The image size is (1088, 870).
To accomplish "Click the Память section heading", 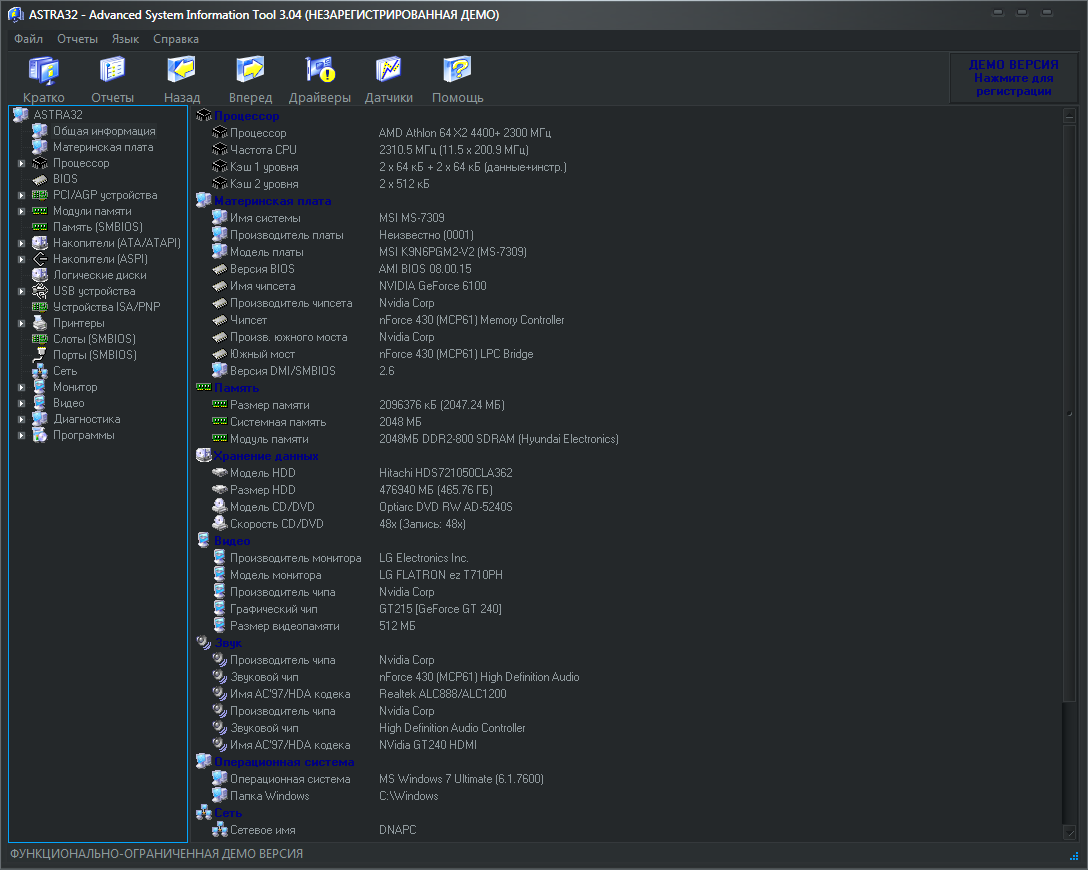I will (236, 387).
